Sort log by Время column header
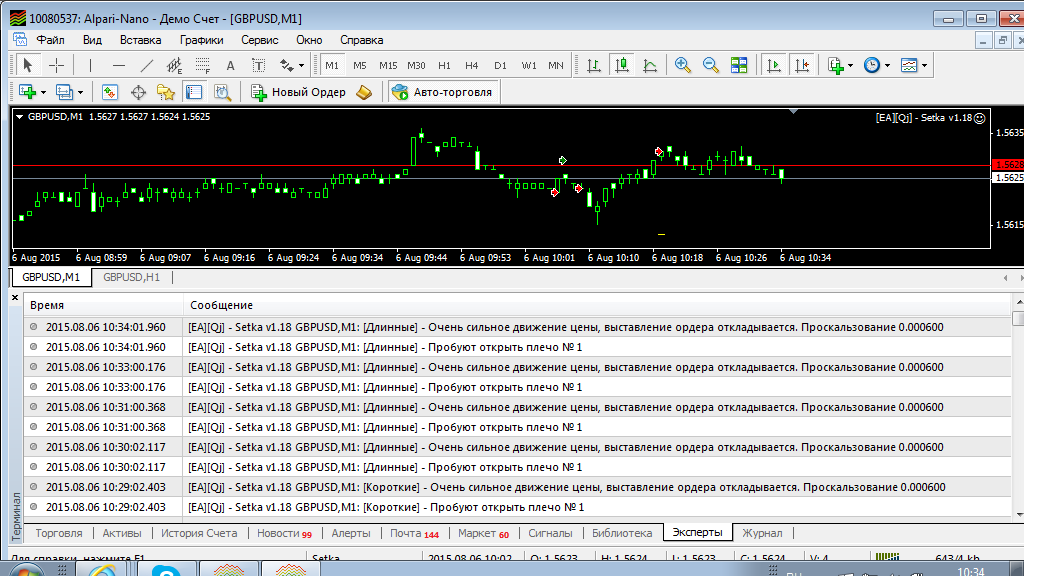Viewport: 1040px width, 576px height. pyautogui.click(x=103, y=305)
